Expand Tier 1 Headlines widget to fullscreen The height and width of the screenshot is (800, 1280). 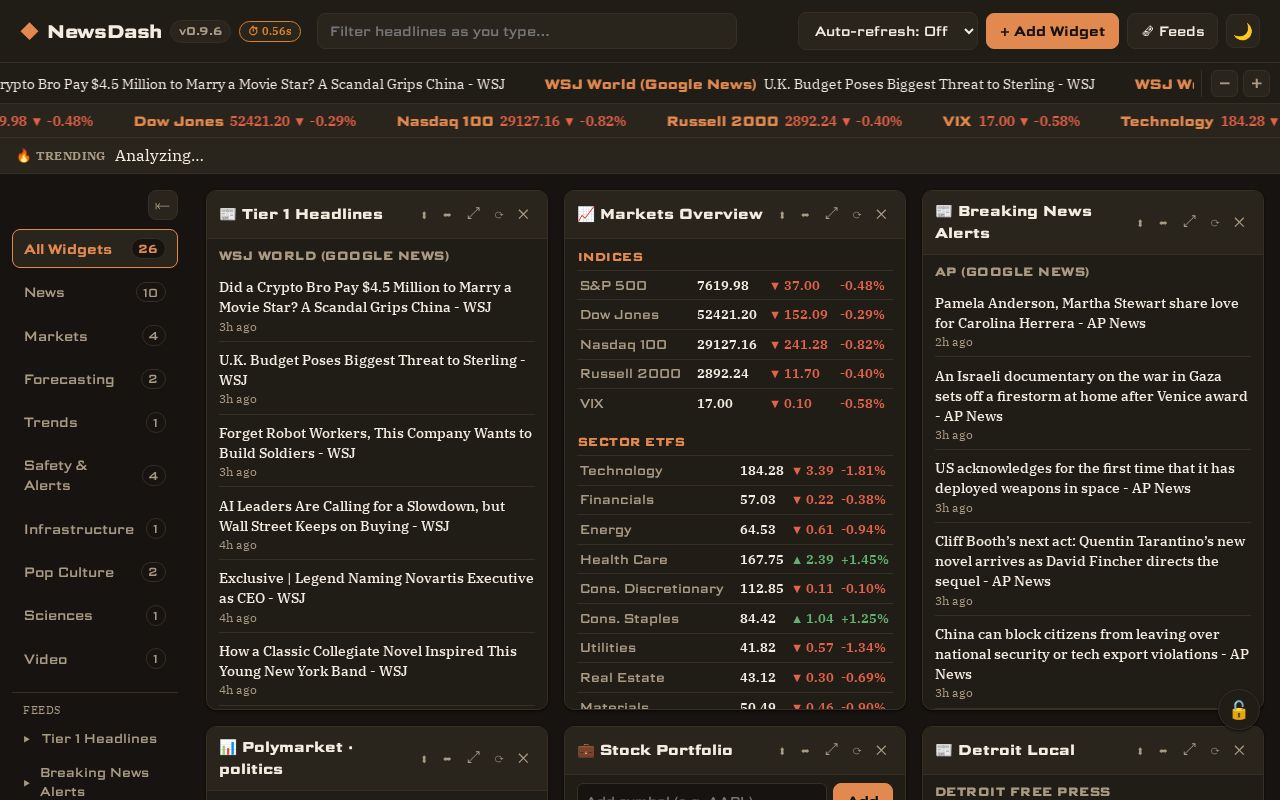click(x=474, y=214)
